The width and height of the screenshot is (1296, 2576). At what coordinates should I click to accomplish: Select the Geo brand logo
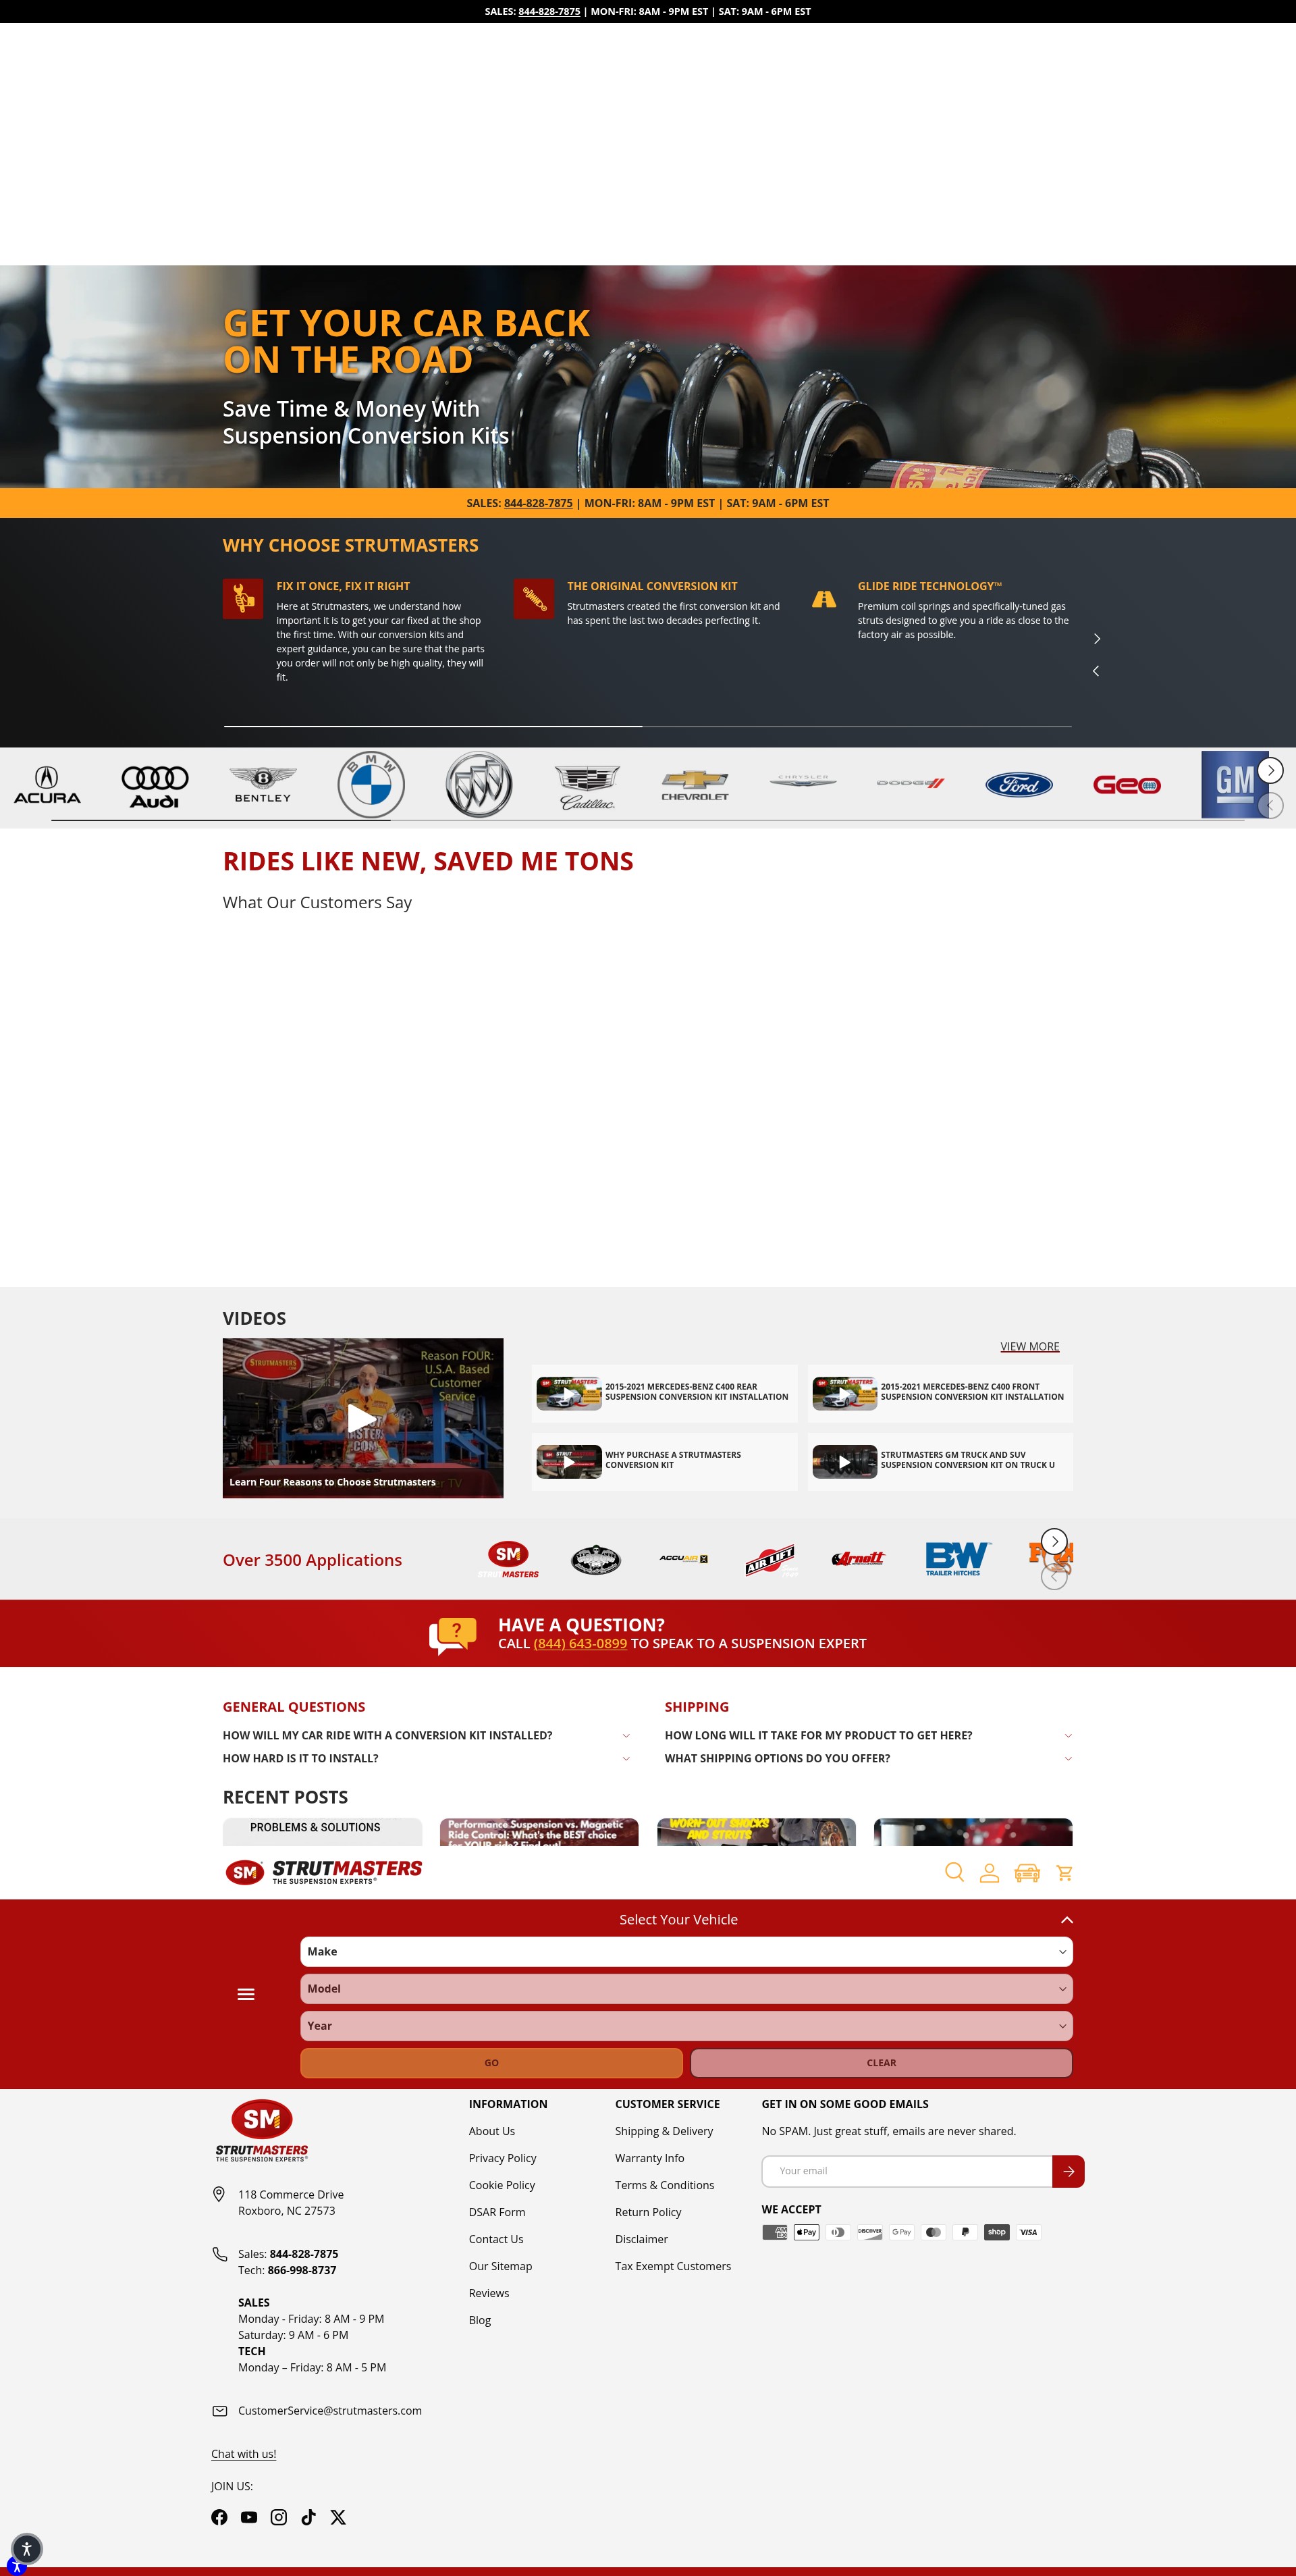point(1127,785)
